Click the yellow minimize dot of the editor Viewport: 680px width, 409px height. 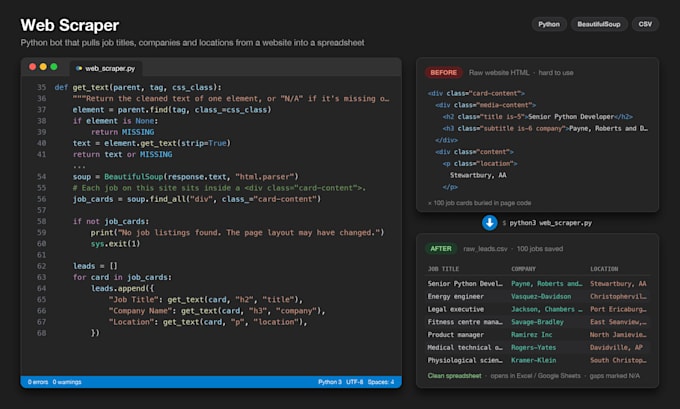43,67
